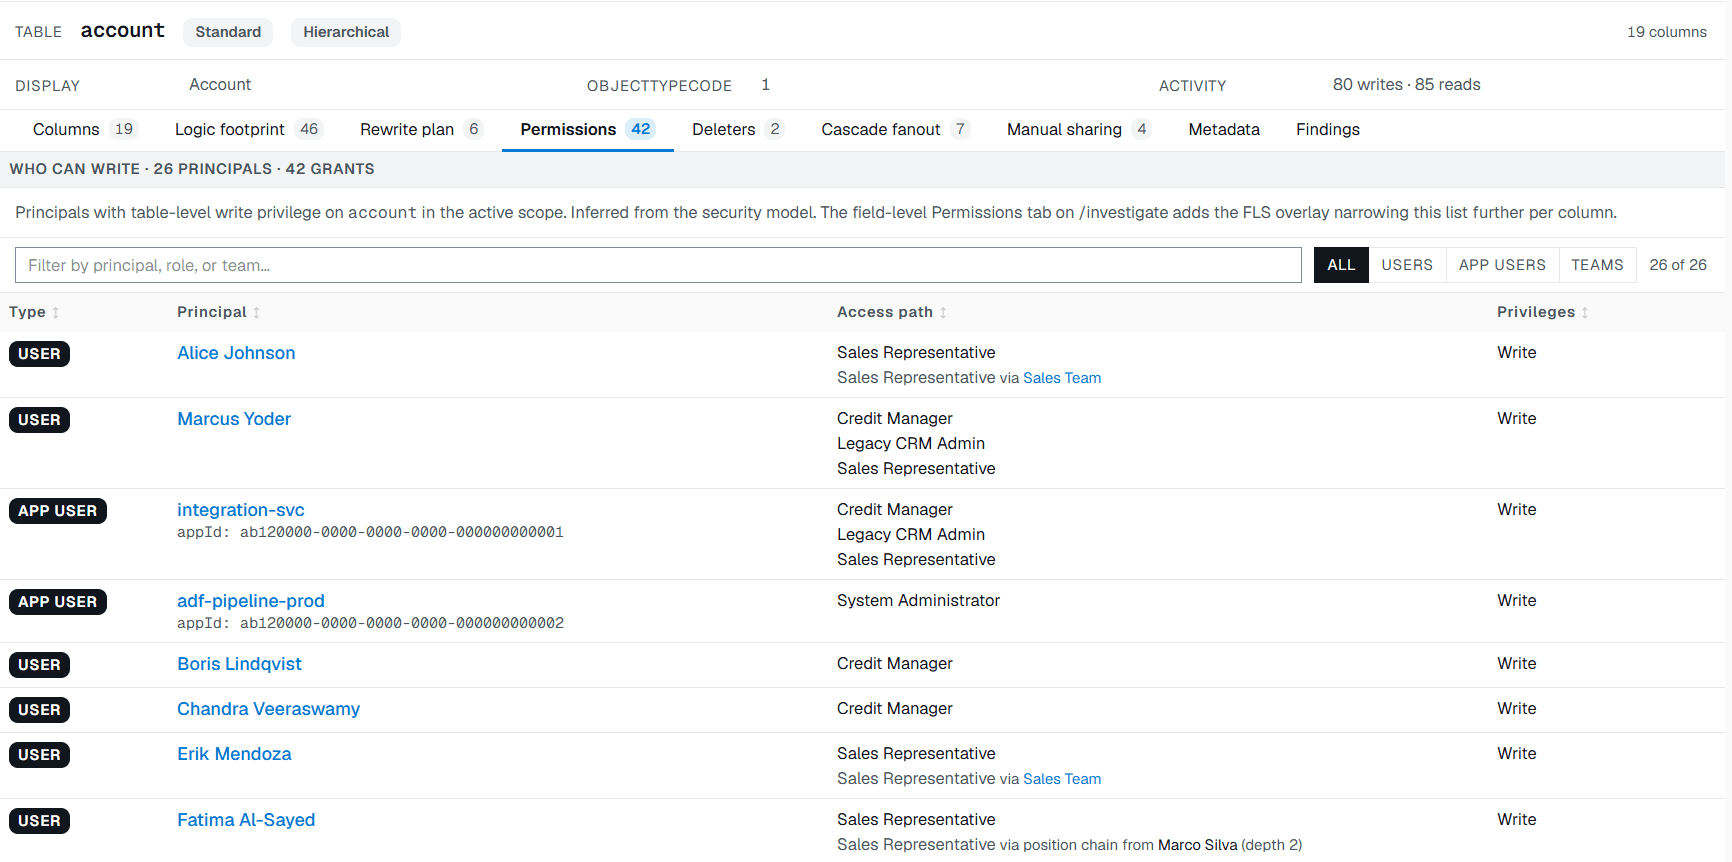The width and height of the screenshot is (1732, 862).
Task: Filter to USERS only
Action: [1407, 265]
